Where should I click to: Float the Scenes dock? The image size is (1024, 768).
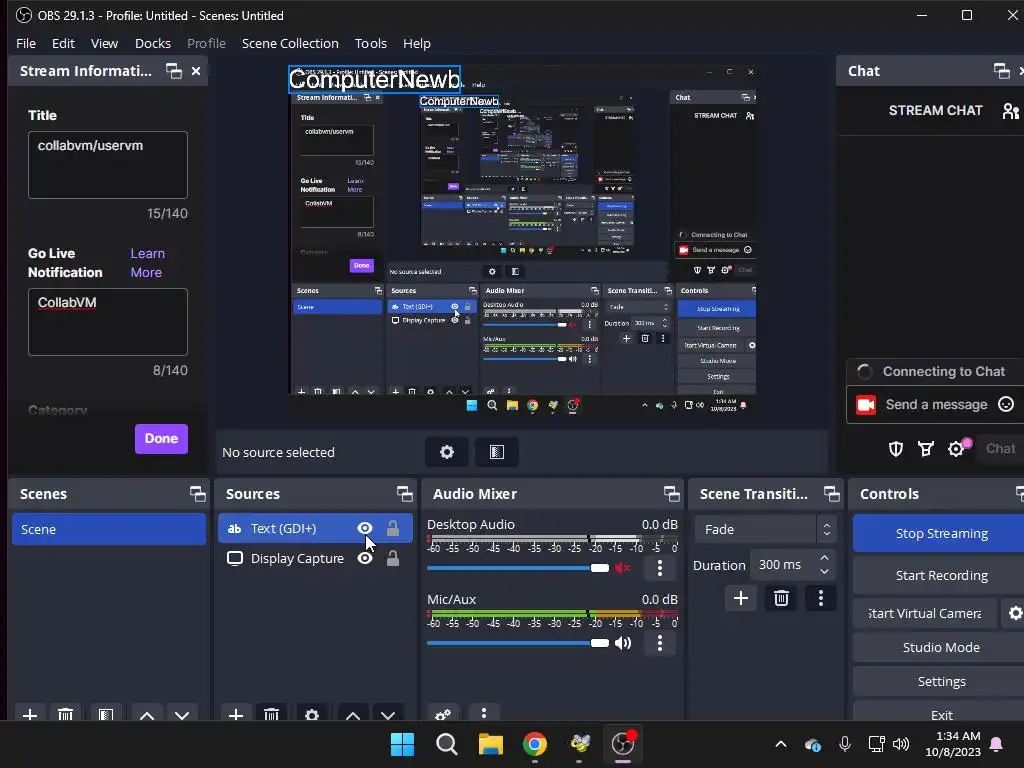(x=198, y=494)
